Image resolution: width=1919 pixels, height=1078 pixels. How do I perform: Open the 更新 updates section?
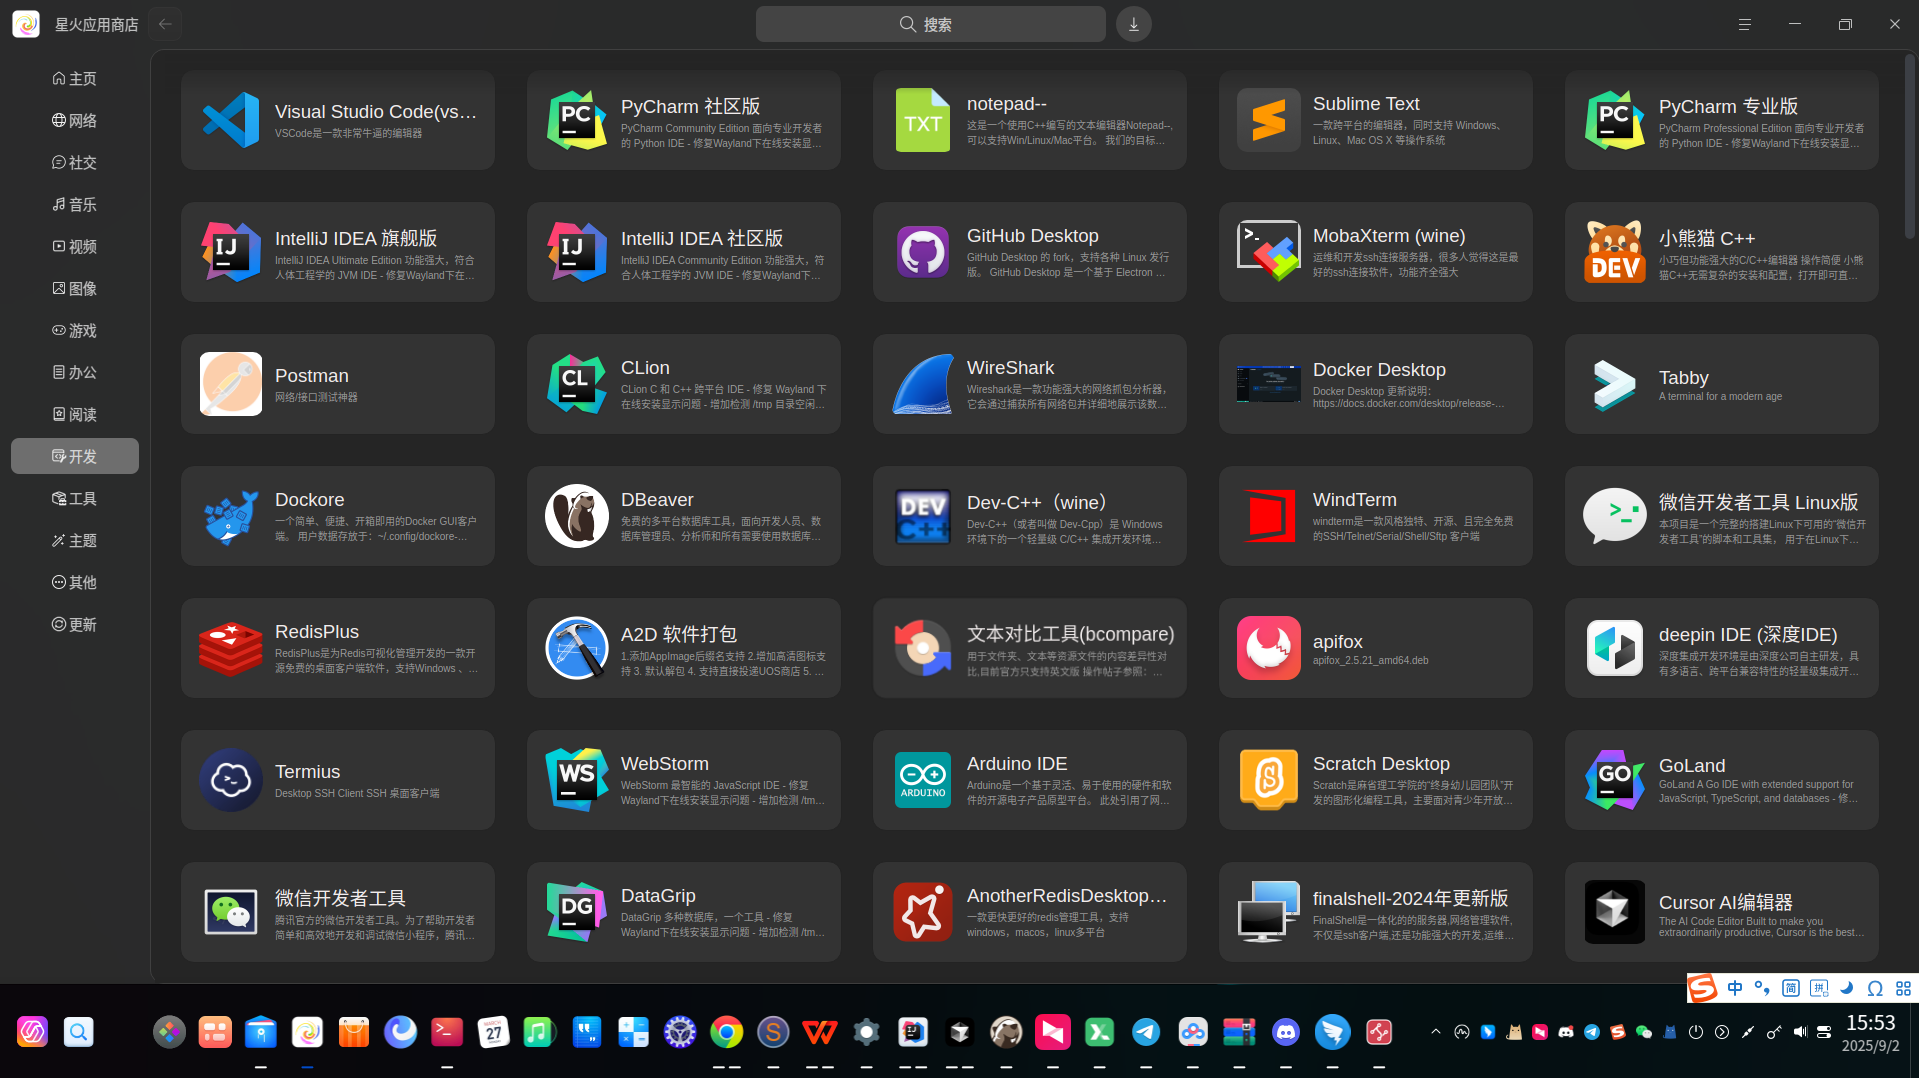pos(75,624)
